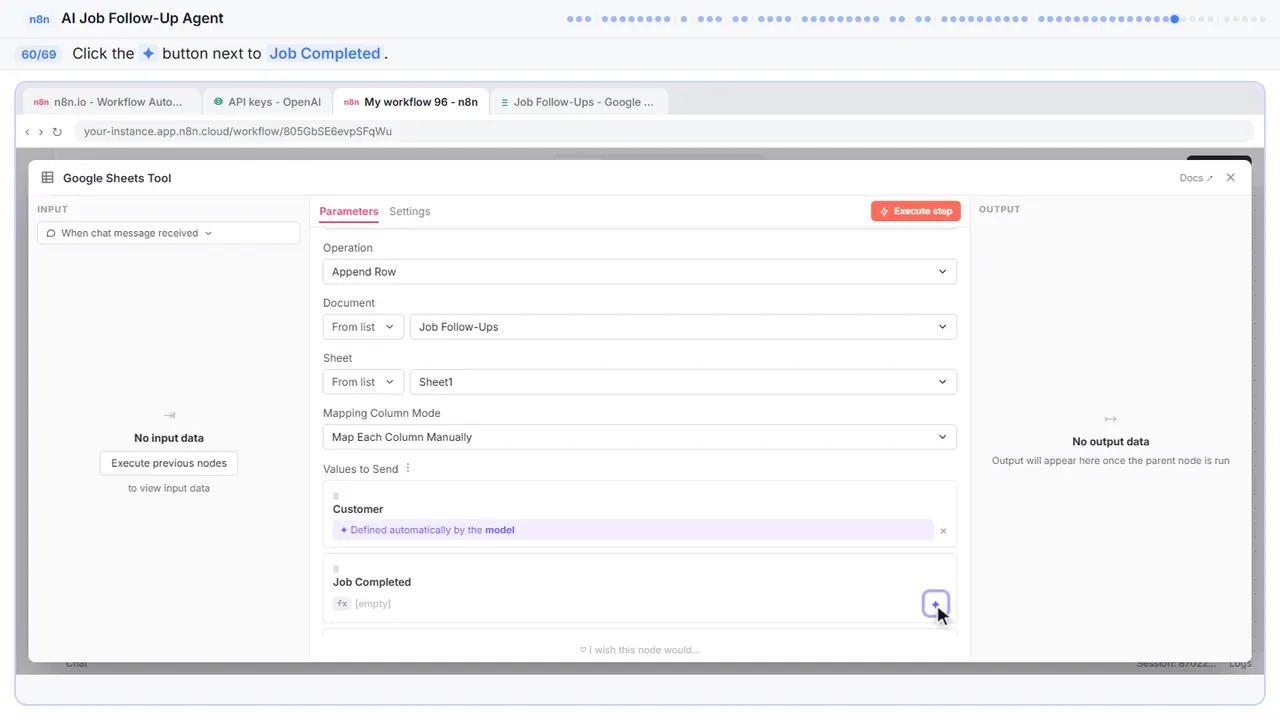Open When chat message received input selector
The width and height of the screenshot is (1280, 720).
pyautogui.click(x=169, y=233)
